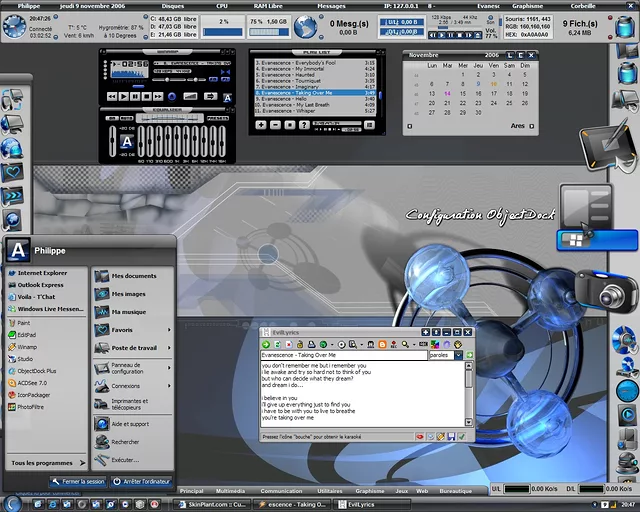The width and height of the screenshot is (640, 512).
Task: Click the save floppy icon in EvilLyrics
Action: pyautogui.click(x=452, y=437)
